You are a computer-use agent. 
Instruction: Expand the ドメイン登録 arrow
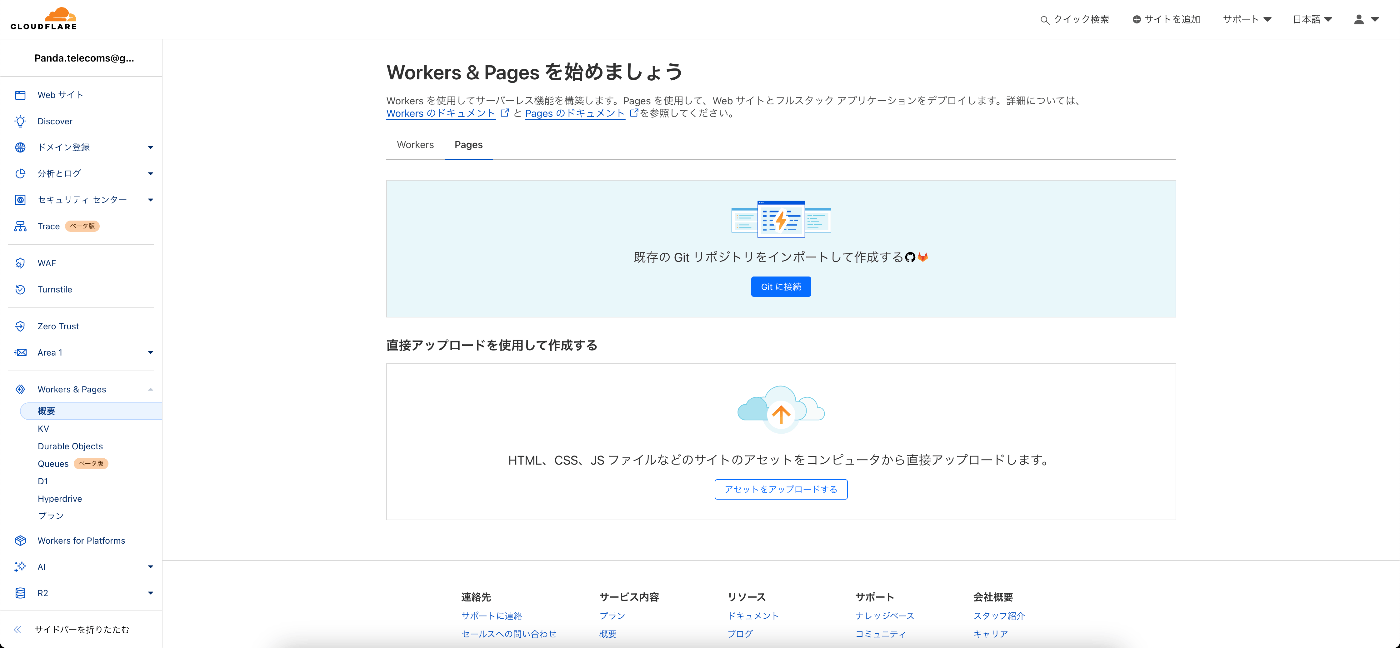(x=150, y=147)
